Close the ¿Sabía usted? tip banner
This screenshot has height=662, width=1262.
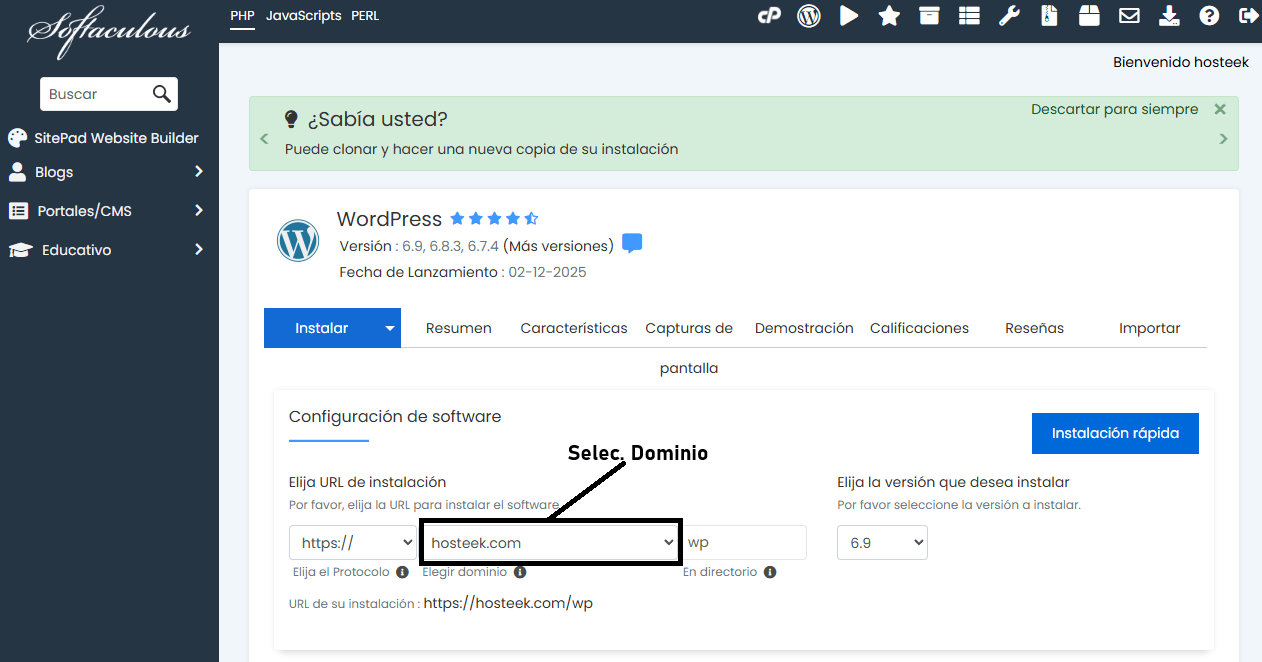point(1220,109)
